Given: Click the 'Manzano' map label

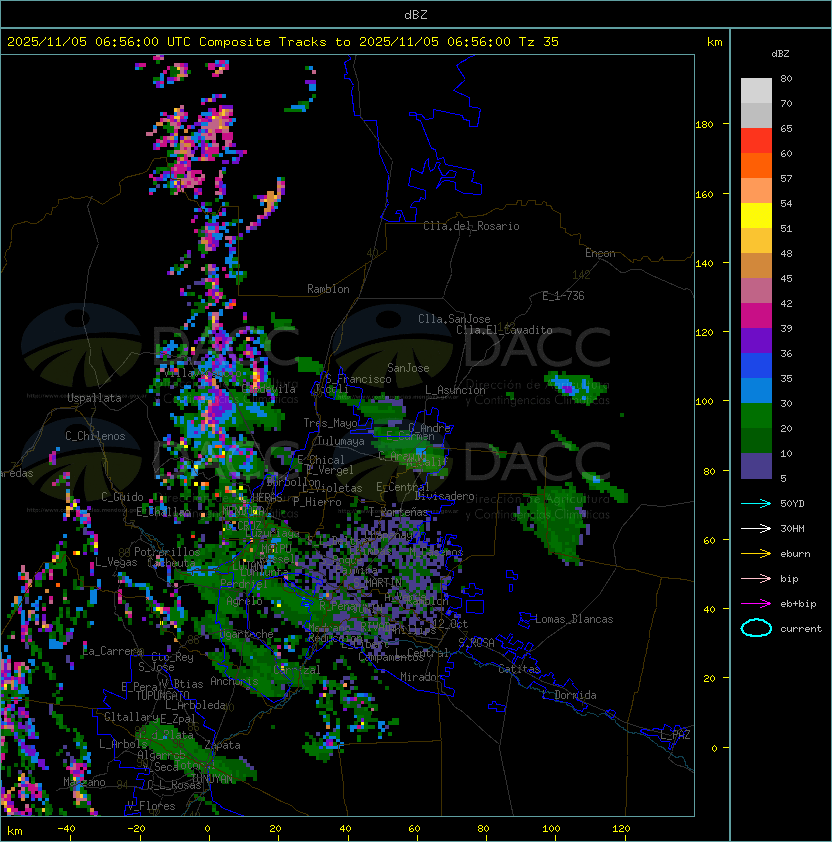Looking at the screenshot, I should point(84,782).
